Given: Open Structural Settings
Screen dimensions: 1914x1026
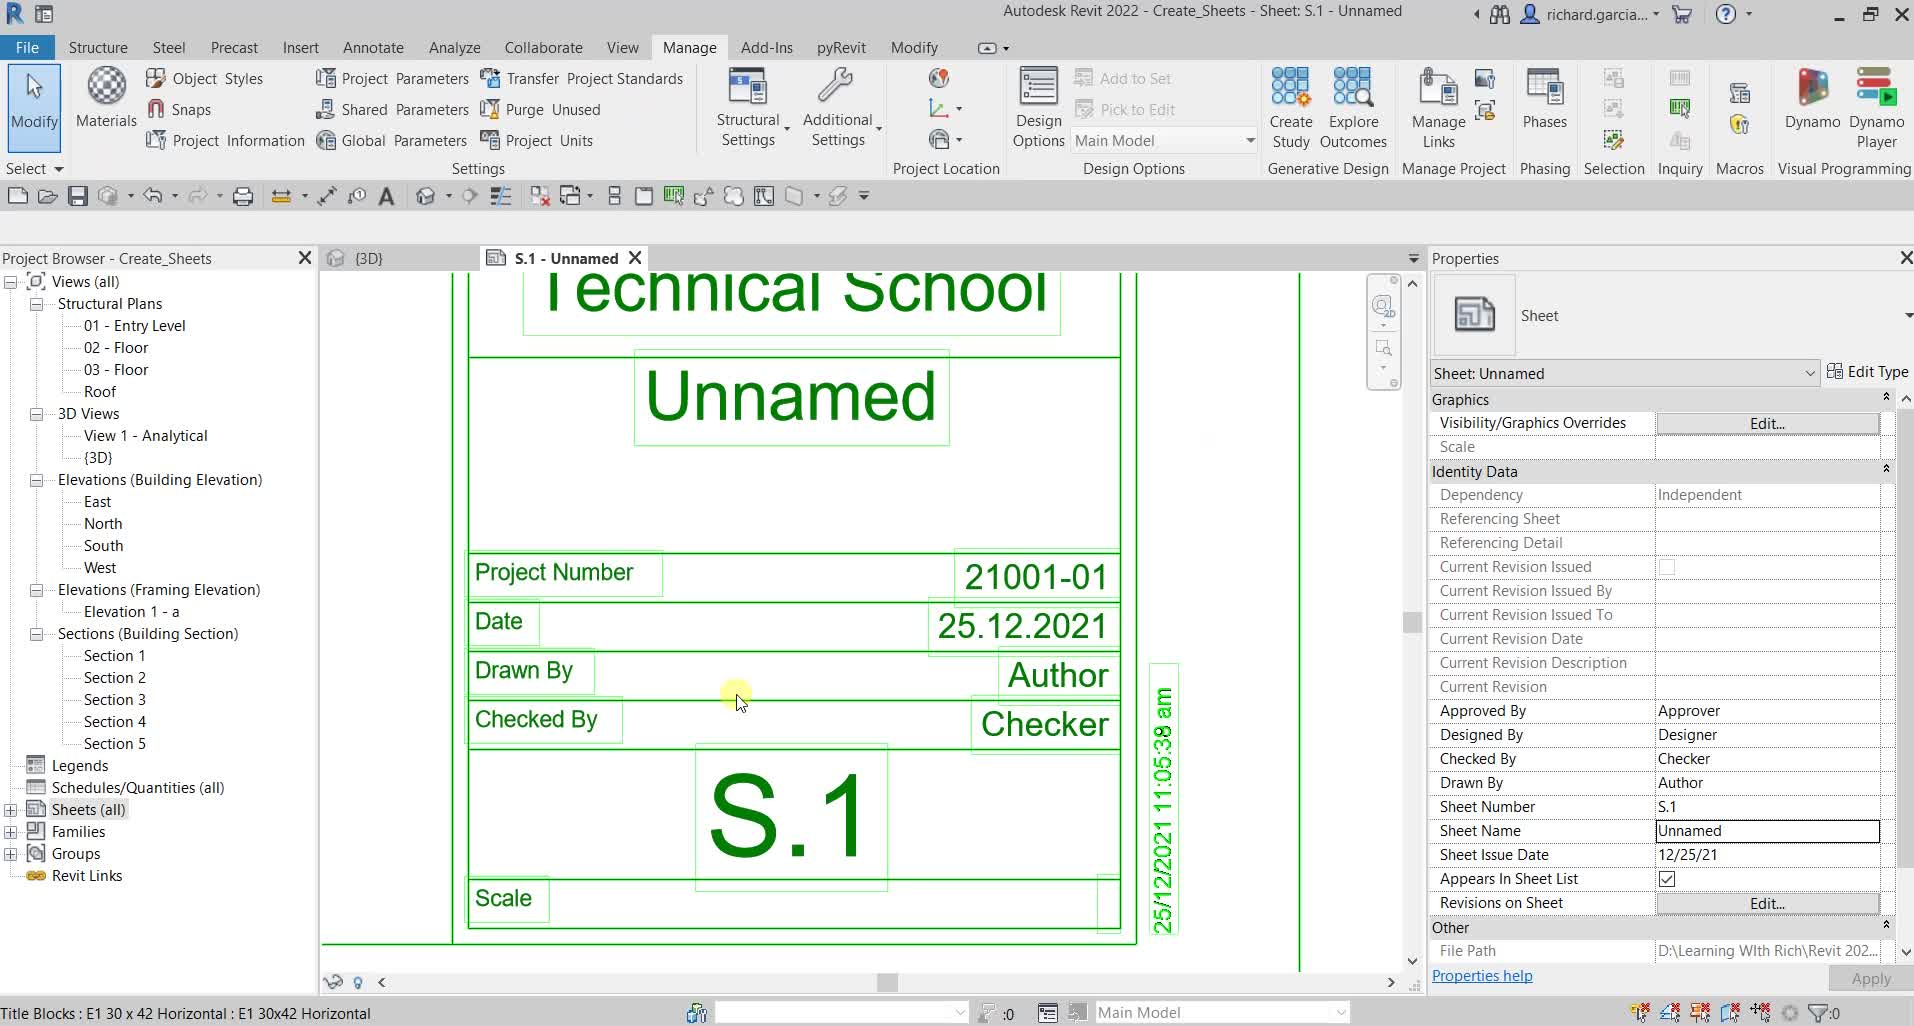Looking at the screenshot, I should pyautogui.click(x=748, y=108).
